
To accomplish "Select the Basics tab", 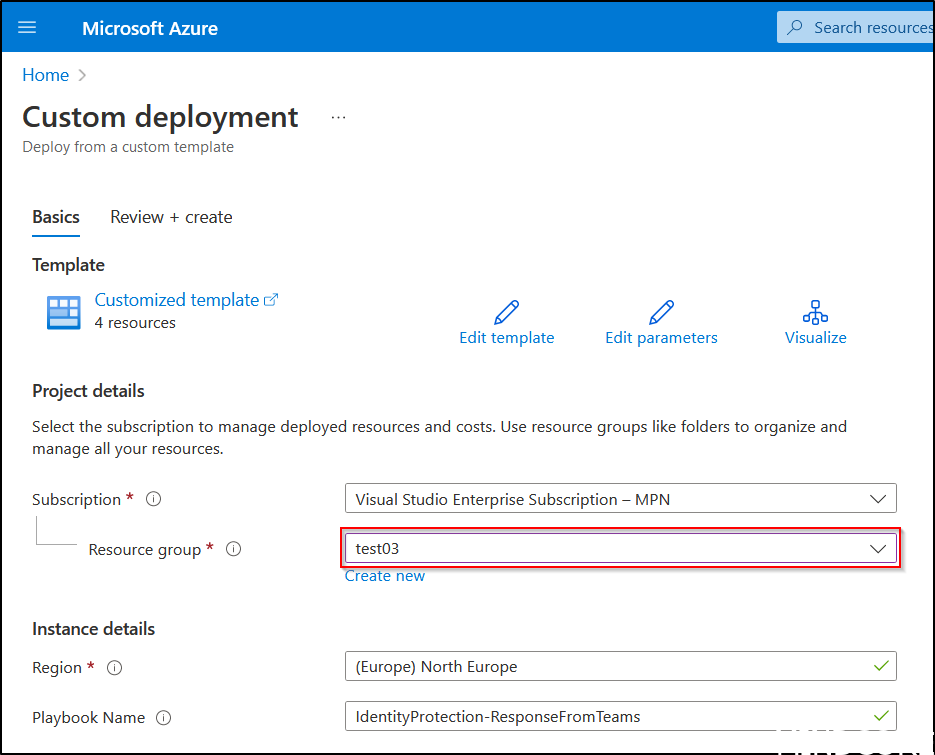I will coord(55,217).
